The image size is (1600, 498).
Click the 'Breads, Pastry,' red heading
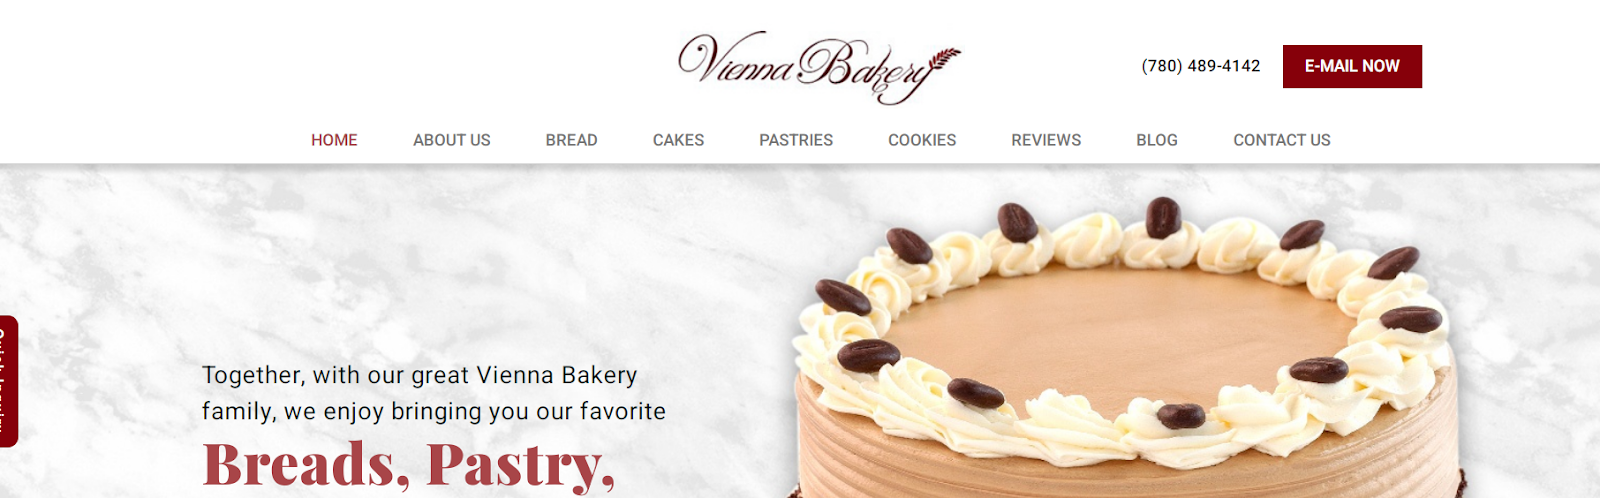(409, 465)
